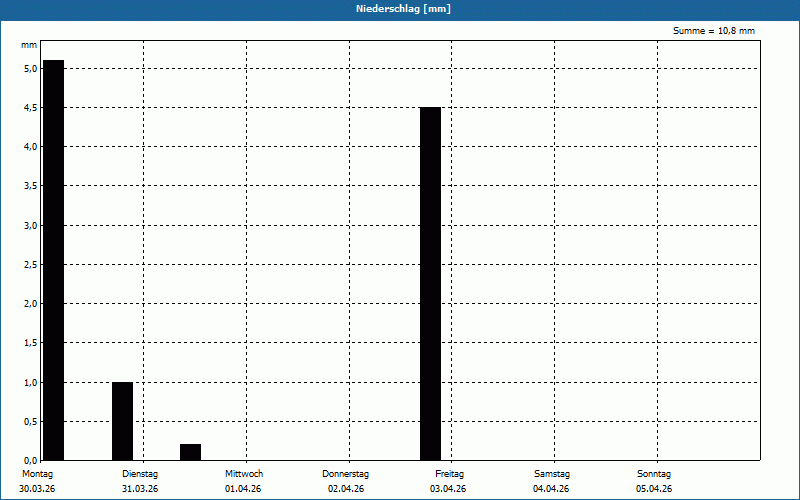
Task: Click the 0,5 y-axis value
Action: [x=31, y=421]
